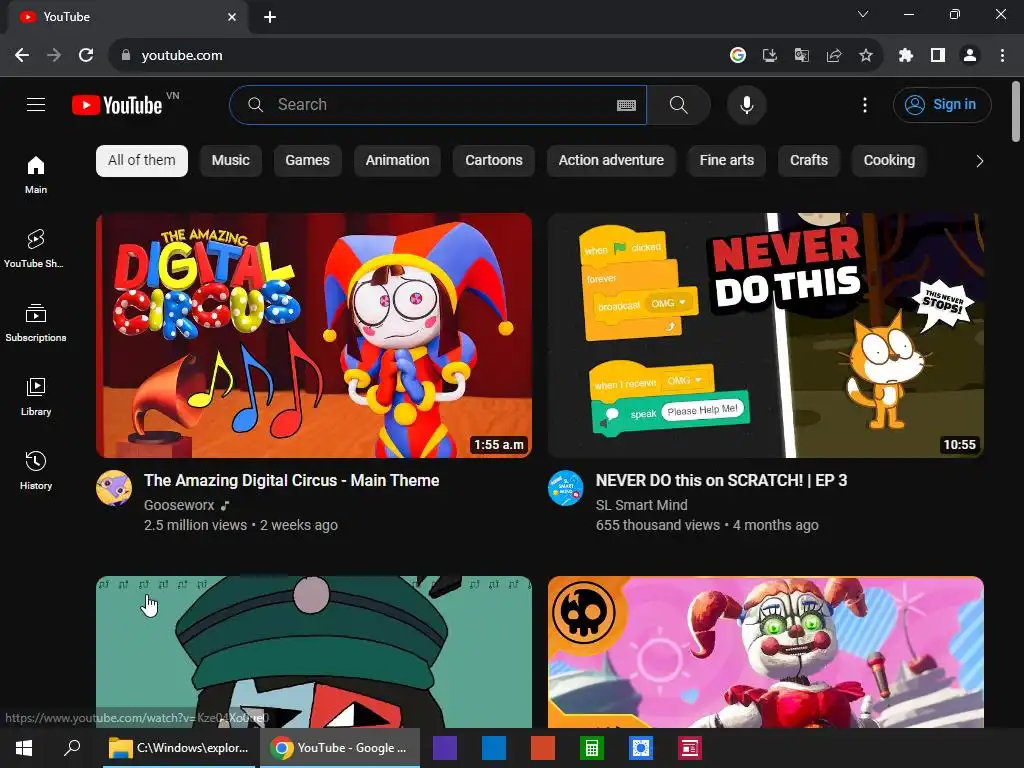Select the Games chip
The width and height of the screenshot is (1024, 768).
coord(308,161)
